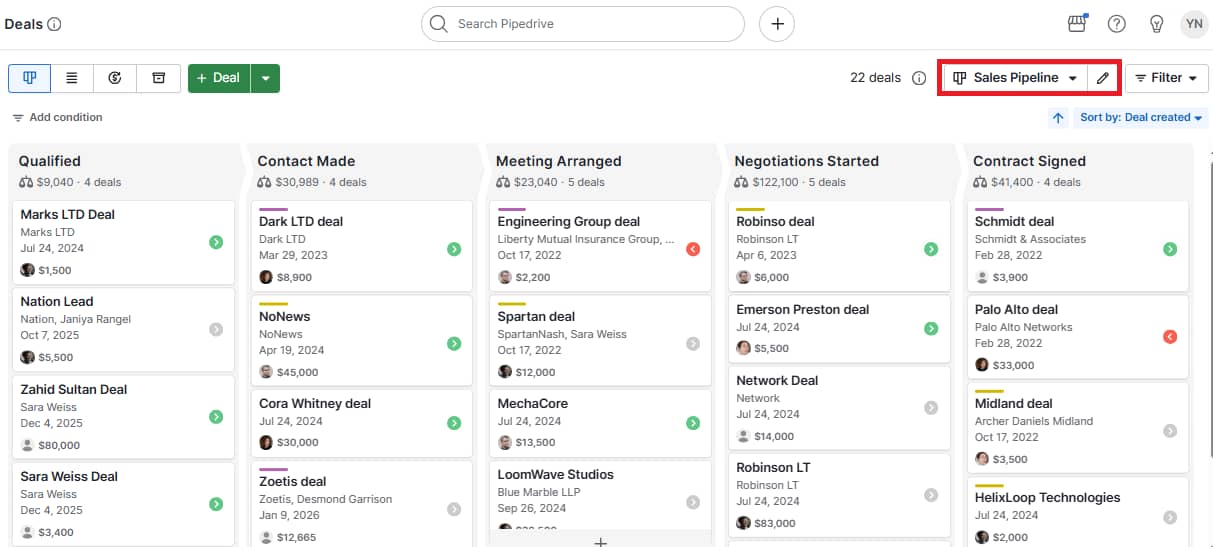This screenshot has width=1213, height=547.
Task: Expand the Deal button dropdown arrow
Action: [x=265, y=78]
